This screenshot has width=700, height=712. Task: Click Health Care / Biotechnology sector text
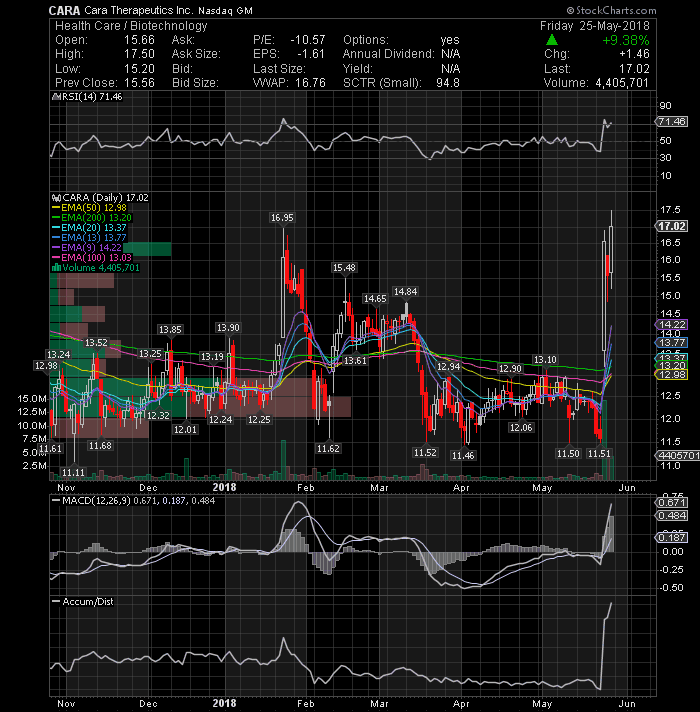click(x=131, y=26)
